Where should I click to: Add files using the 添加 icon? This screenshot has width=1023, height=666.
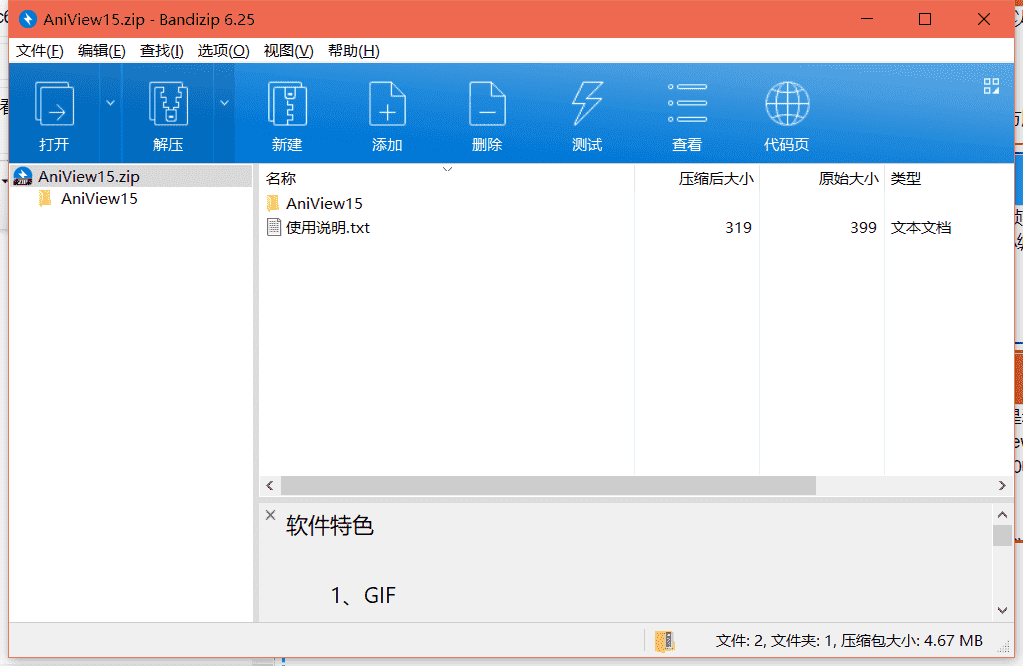(387, 104)
